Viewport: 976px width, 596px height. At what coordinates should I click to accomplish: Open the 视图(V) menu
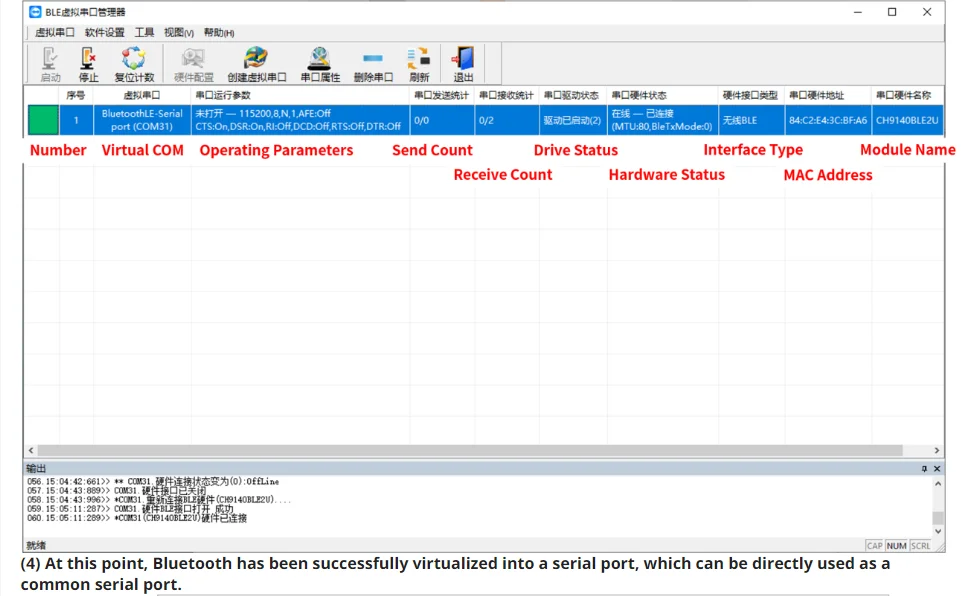click(179, 32)
